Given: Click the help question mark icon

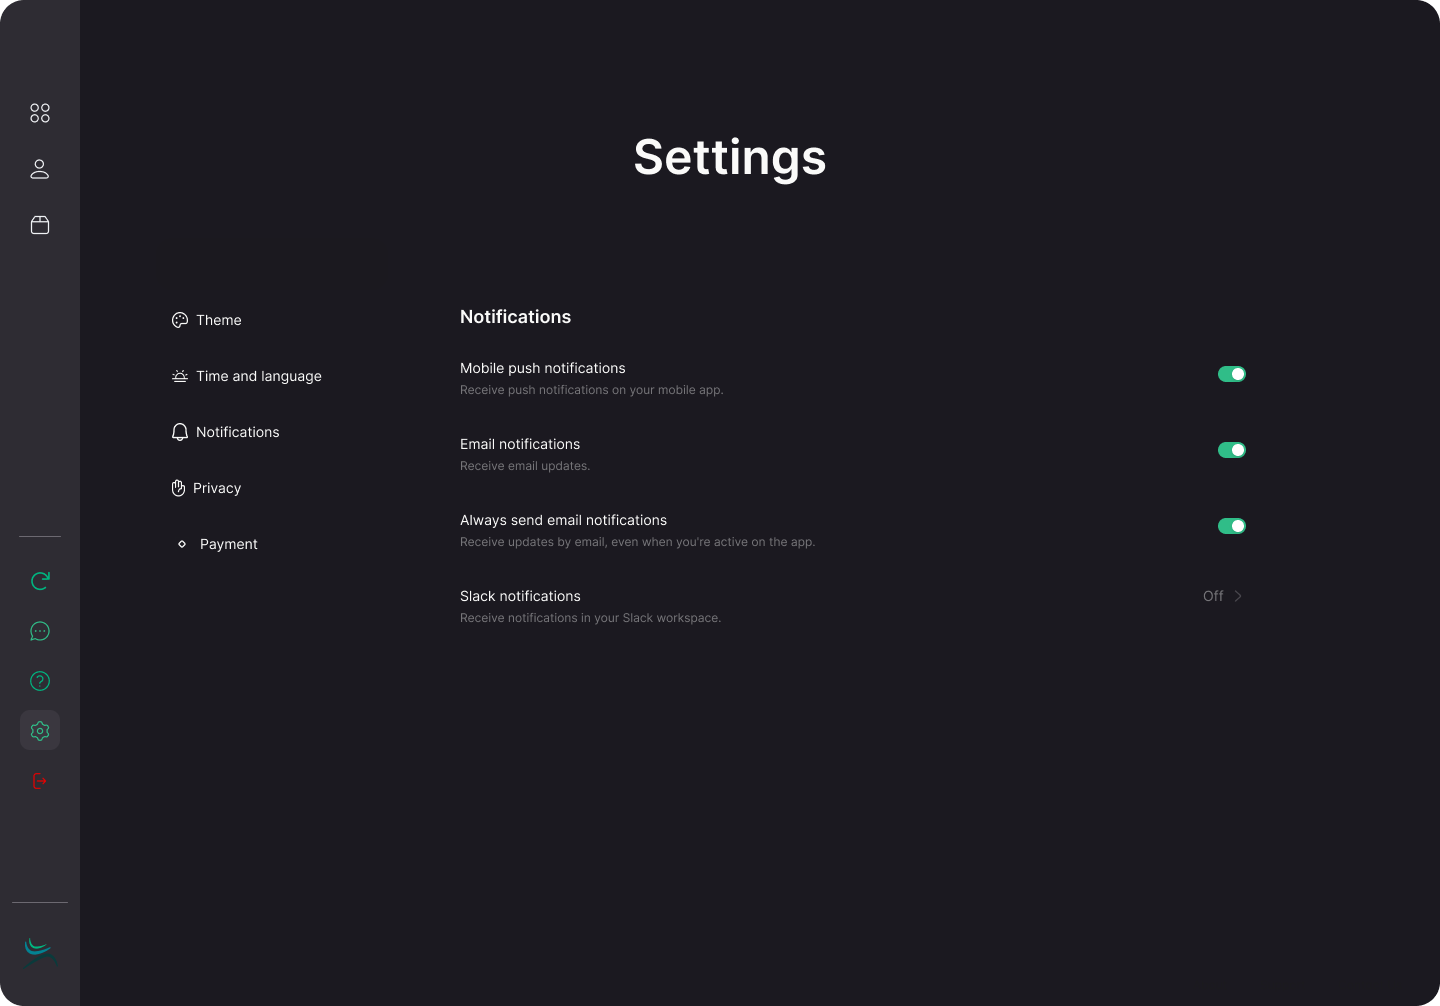Looking at the screenshot, I should point(40,681).
